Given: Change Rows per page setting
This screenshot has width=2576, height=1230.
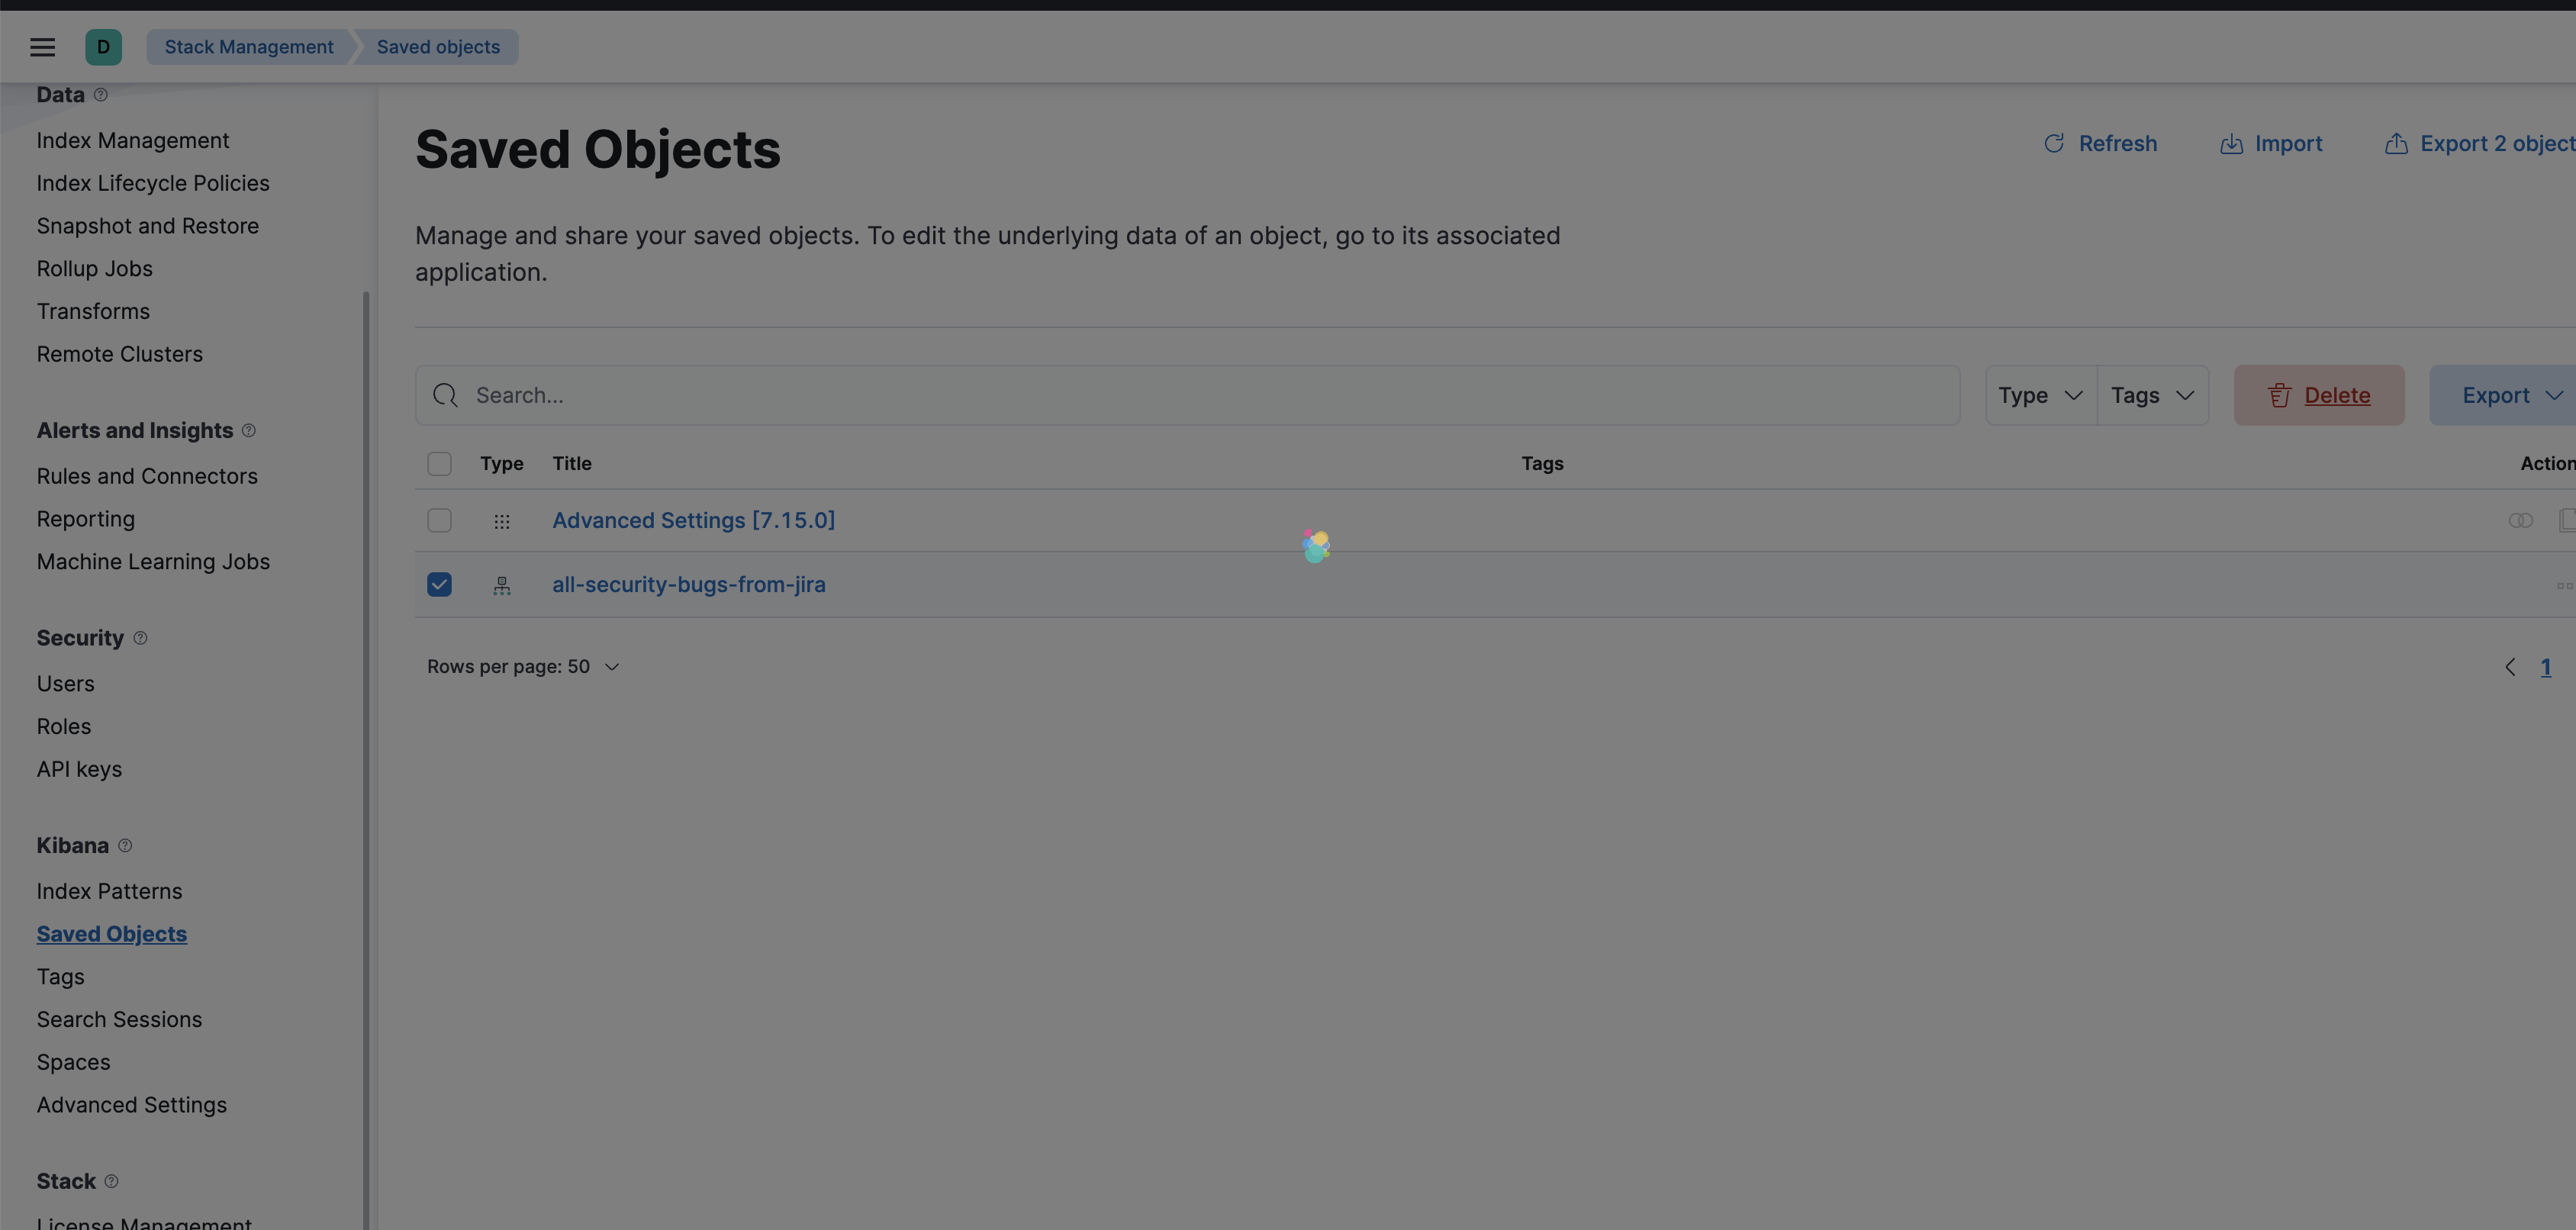Looking at the screenshot, I should [x=524, y=667].
